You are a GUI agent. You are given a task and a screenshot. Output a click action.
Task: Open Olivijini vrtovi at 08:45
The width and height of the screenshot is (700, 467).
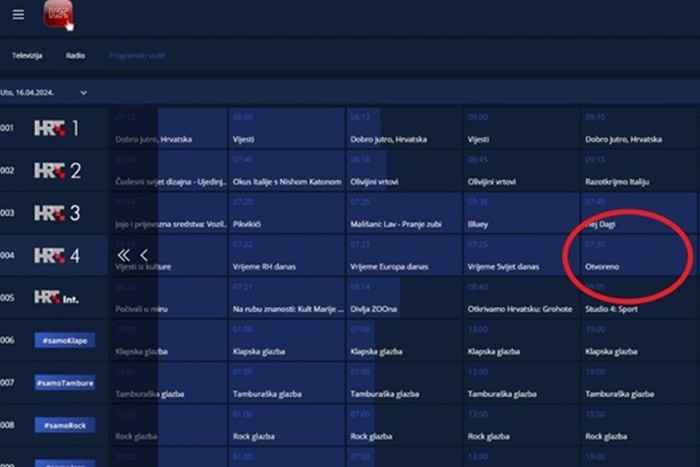[522, 171]
